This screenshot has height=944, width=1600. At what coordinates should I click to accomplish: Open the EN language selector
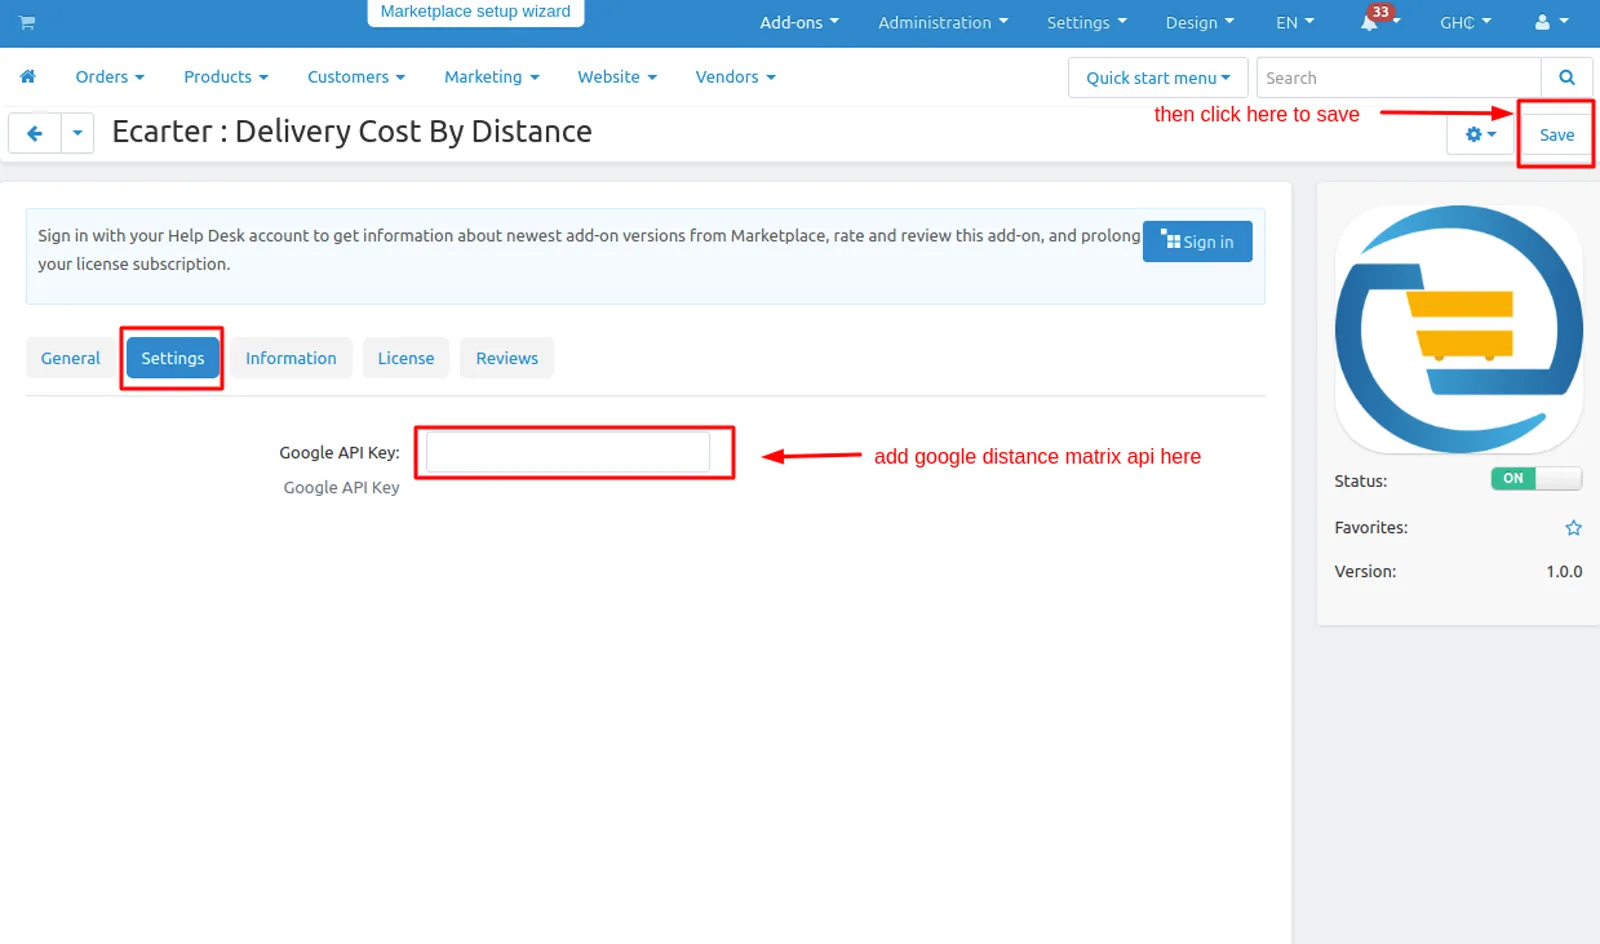(1295, 22)
